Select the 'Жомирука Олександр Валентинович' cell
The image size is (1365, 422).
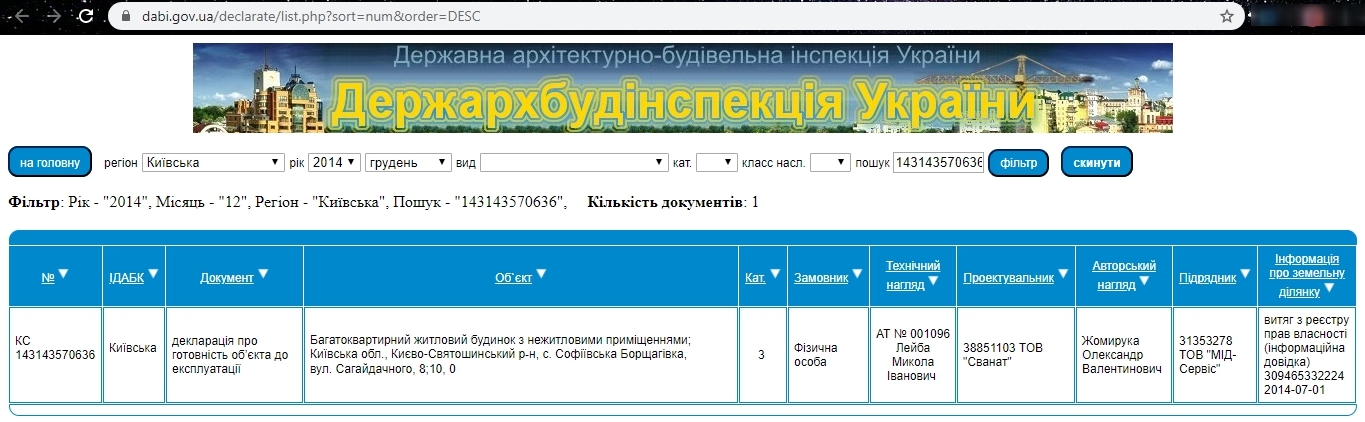1124,355
